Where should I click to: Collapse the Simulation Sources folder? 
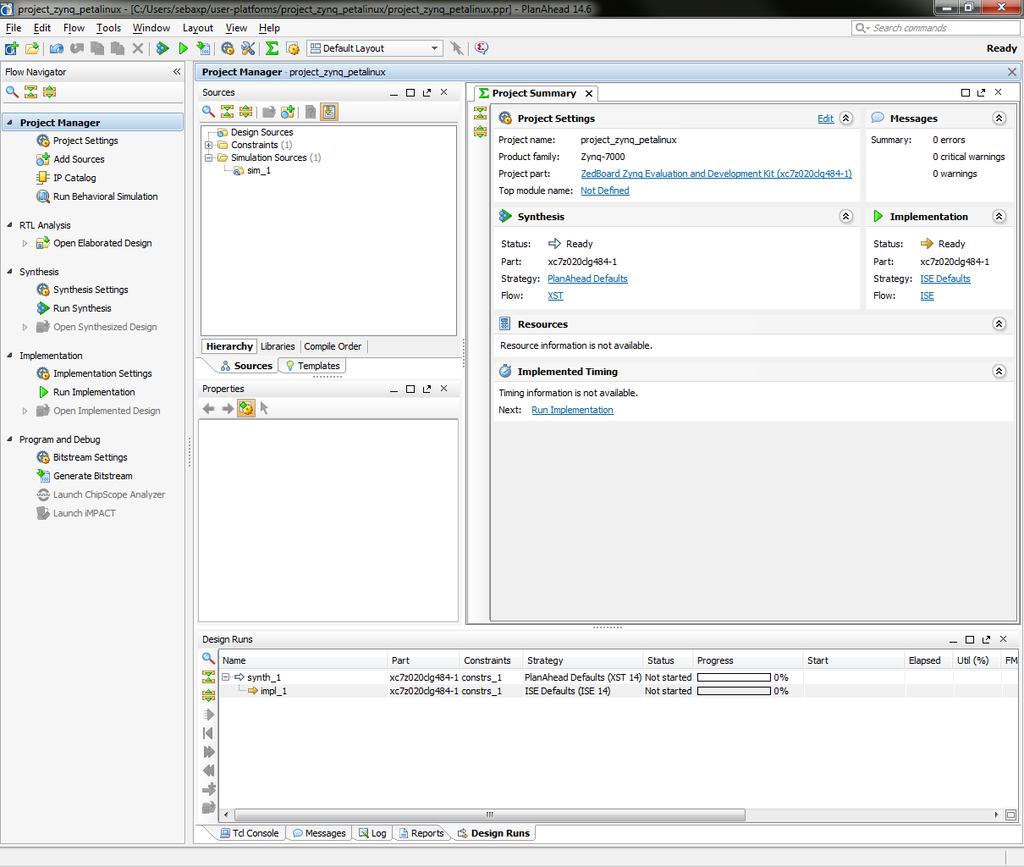click(x=208, y=157)
